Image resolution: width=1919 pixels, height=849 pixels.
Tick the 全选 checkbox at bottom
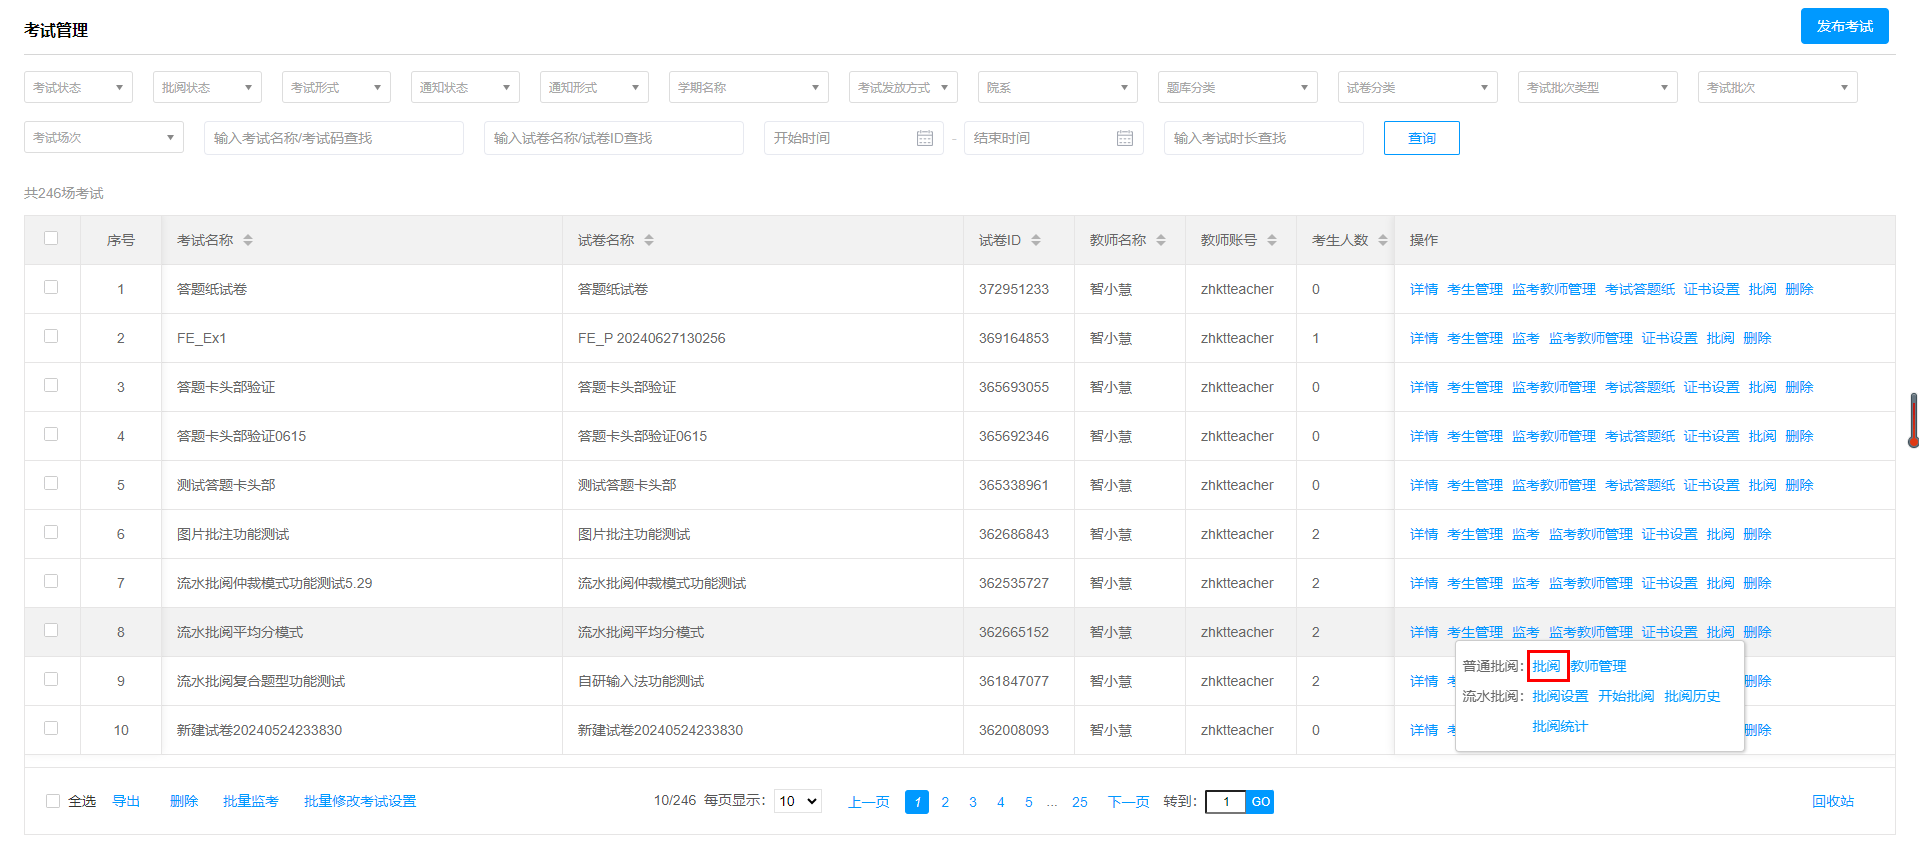[53, 801]
